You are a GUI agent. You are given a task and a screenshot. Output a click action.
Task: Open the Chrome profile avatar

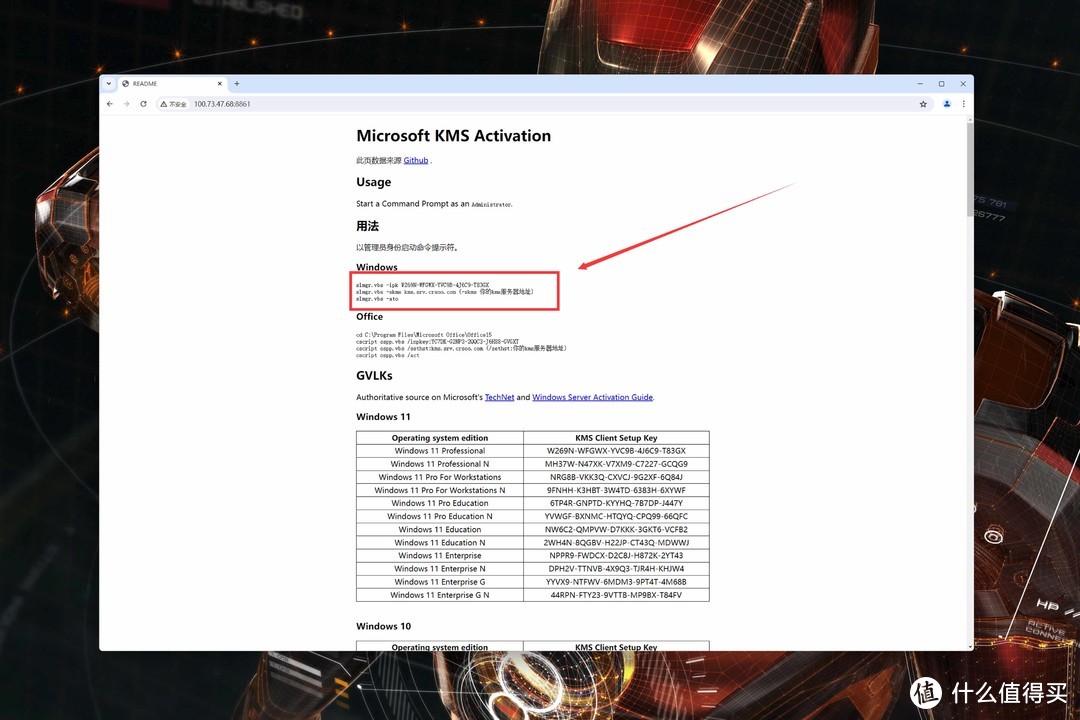(x=946, y=104)
